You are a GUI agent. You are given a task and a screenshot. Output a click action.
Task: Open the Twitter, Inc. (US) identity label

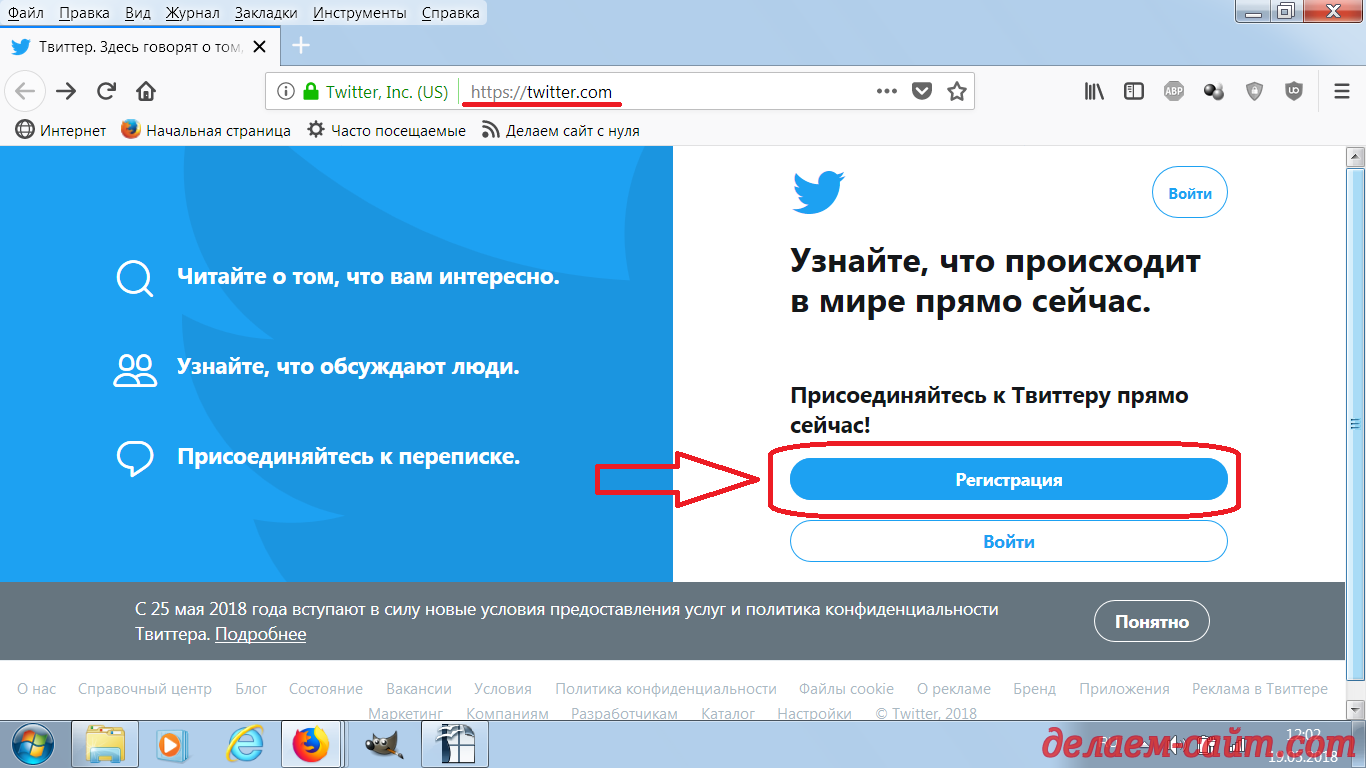386,92
